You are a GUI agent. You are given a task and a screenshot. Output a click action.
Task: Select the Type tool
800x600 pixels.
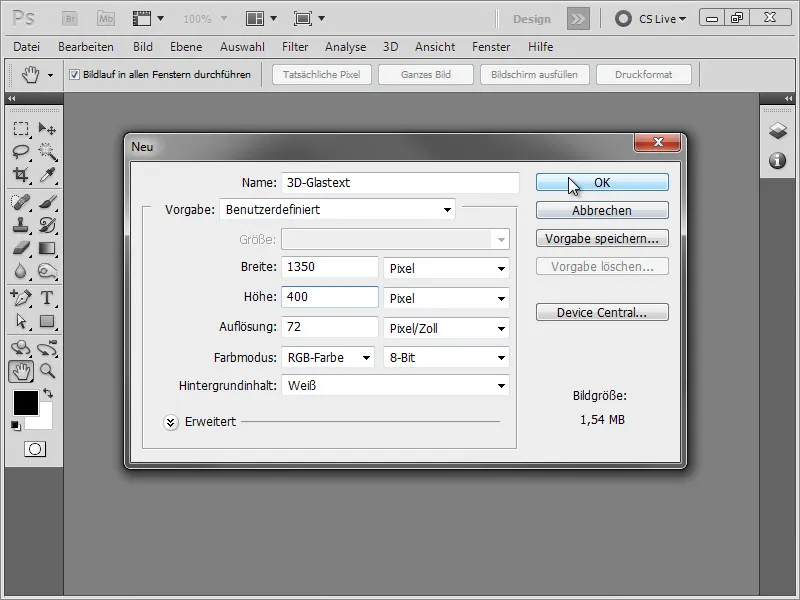[x=47, y=297]
